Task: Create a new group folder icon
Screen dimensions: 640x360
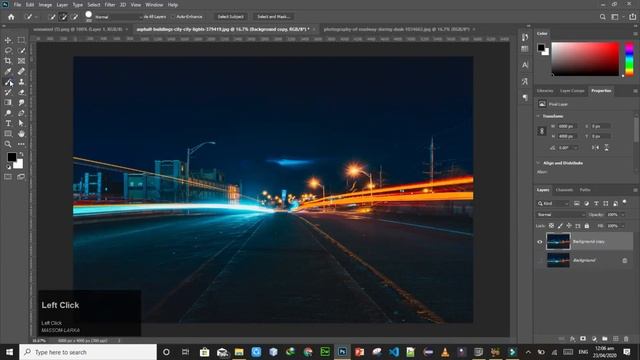Action: click(604, 339)
